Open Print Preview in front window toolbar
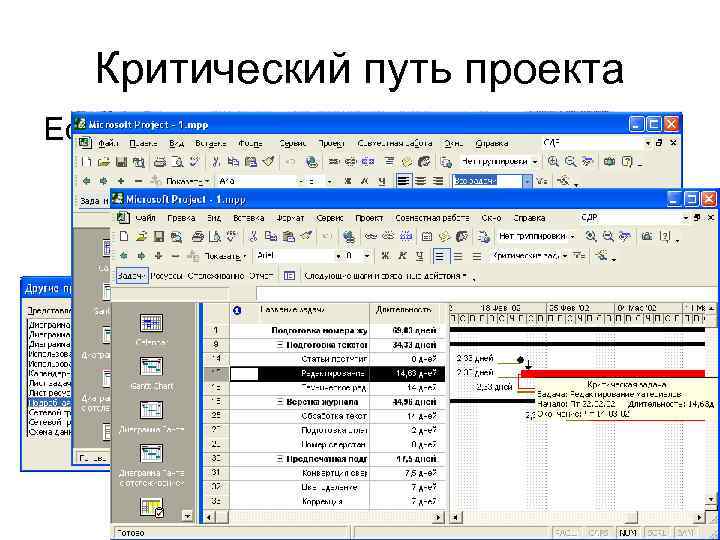 [x=215, y=236]
